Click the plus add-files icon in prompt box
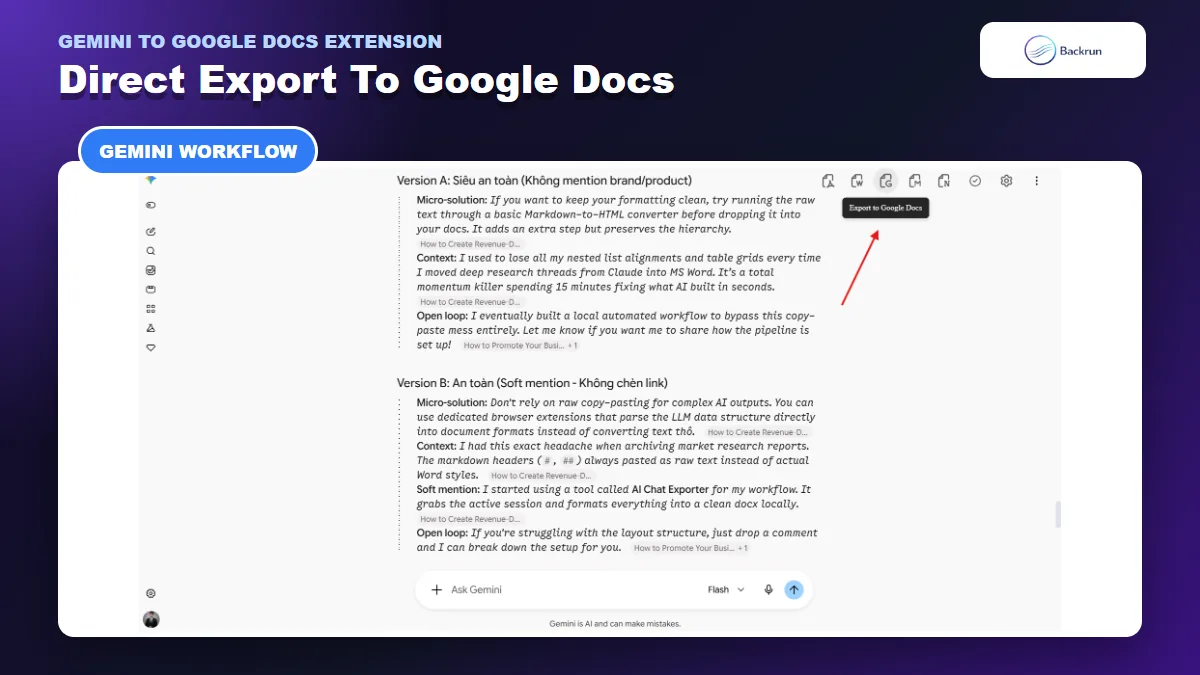This screenshot has height=675, width=1200. coord(436,590)
